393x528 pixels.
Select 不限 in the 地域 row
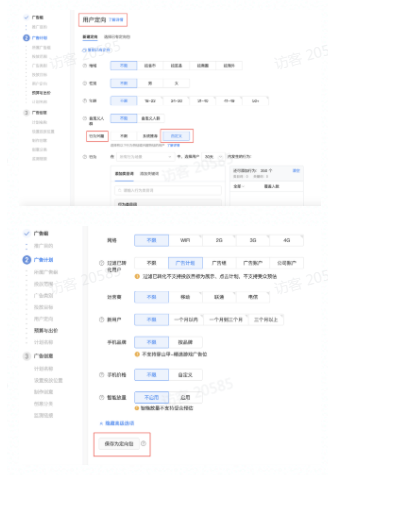pyautogui.click(x=124, y=66)
